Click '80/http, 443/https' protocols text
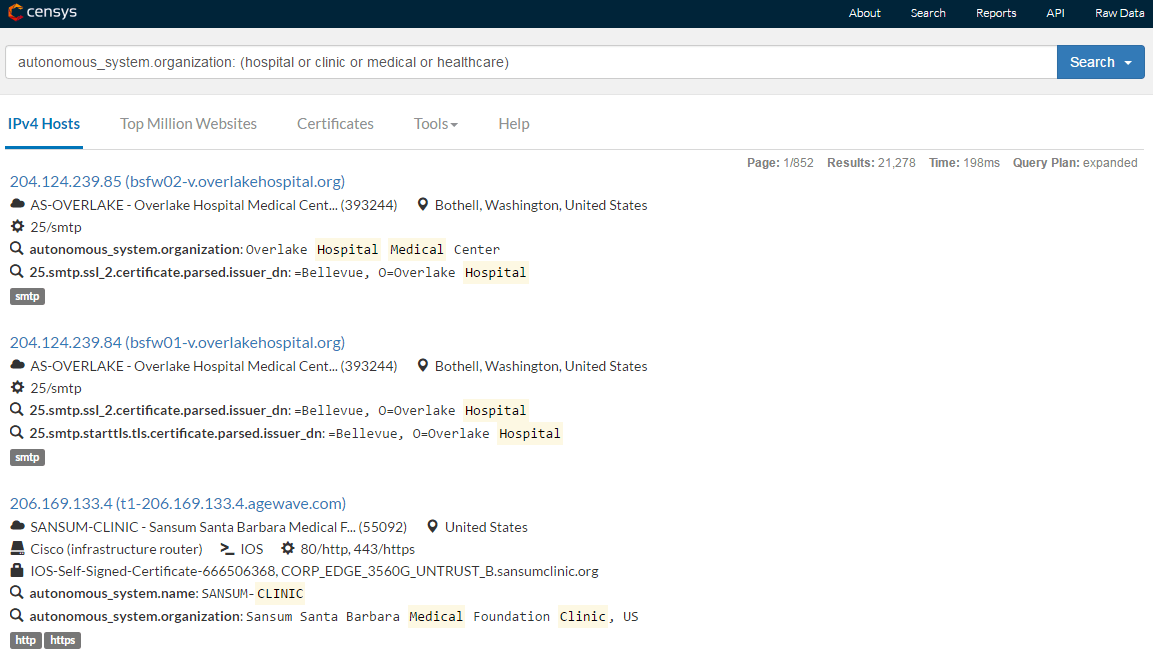 click(357, 550)
